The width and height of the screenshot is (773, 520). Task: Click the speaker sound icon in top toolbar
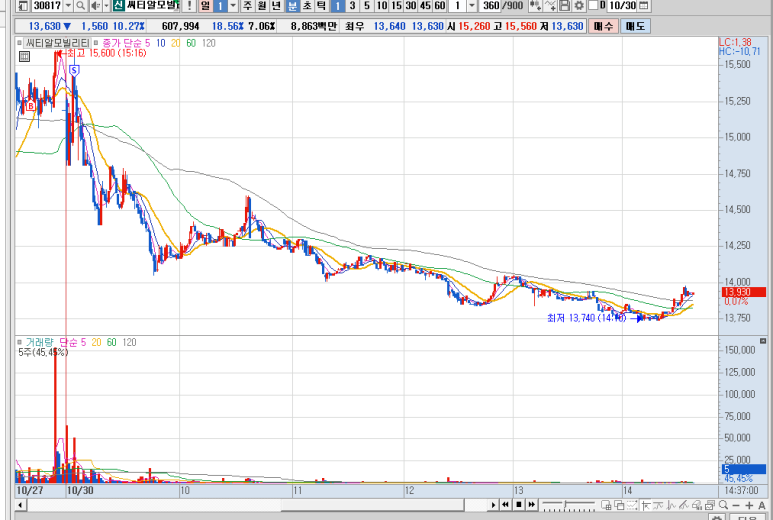pyautogui.click(x=96, y=5)
